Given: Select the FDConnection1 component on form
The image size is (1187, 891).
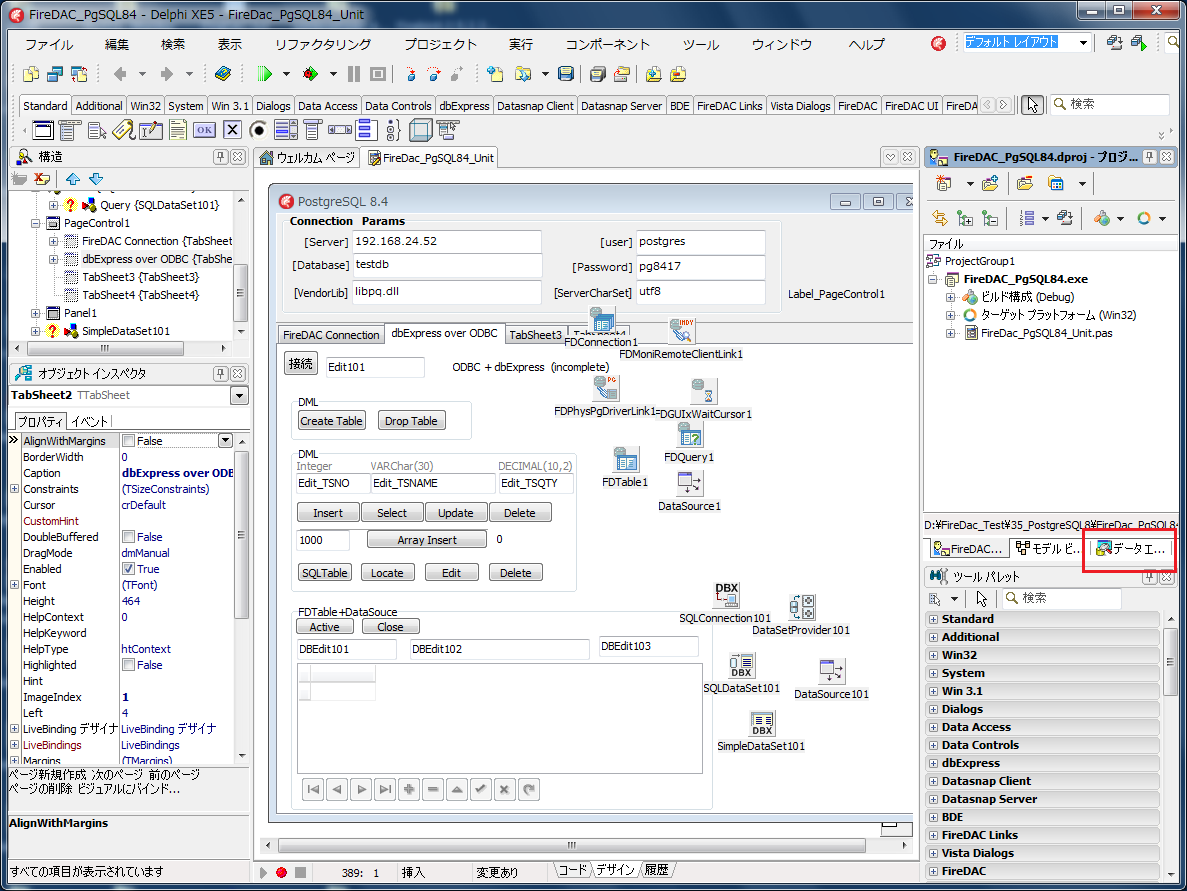Looking at the screenshot, I should [601, 320].
